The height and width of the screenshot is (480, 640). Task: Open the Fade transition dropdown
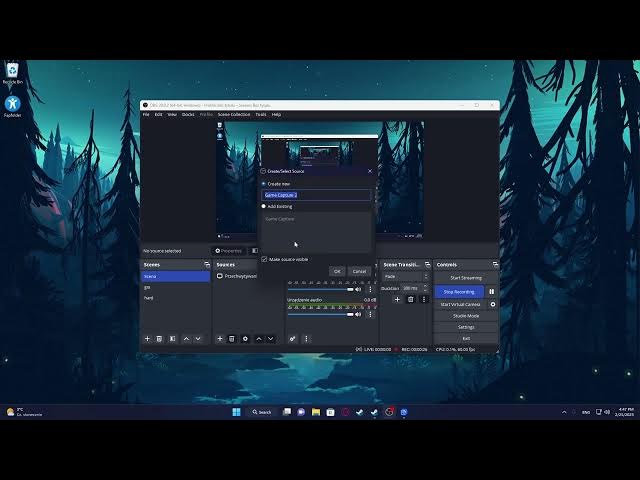pyautogui.click(x=406, y=276)
